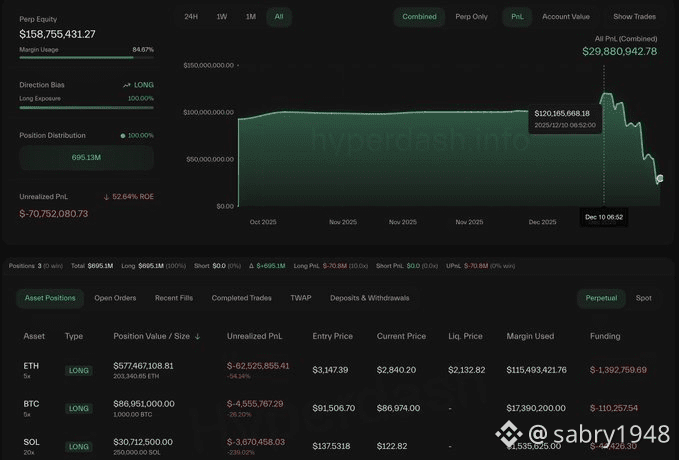Screen dimensions: 679x460
Task: Click the LONG direction bias trend icon
Action: pyautogui.click(x=126, y=85)
